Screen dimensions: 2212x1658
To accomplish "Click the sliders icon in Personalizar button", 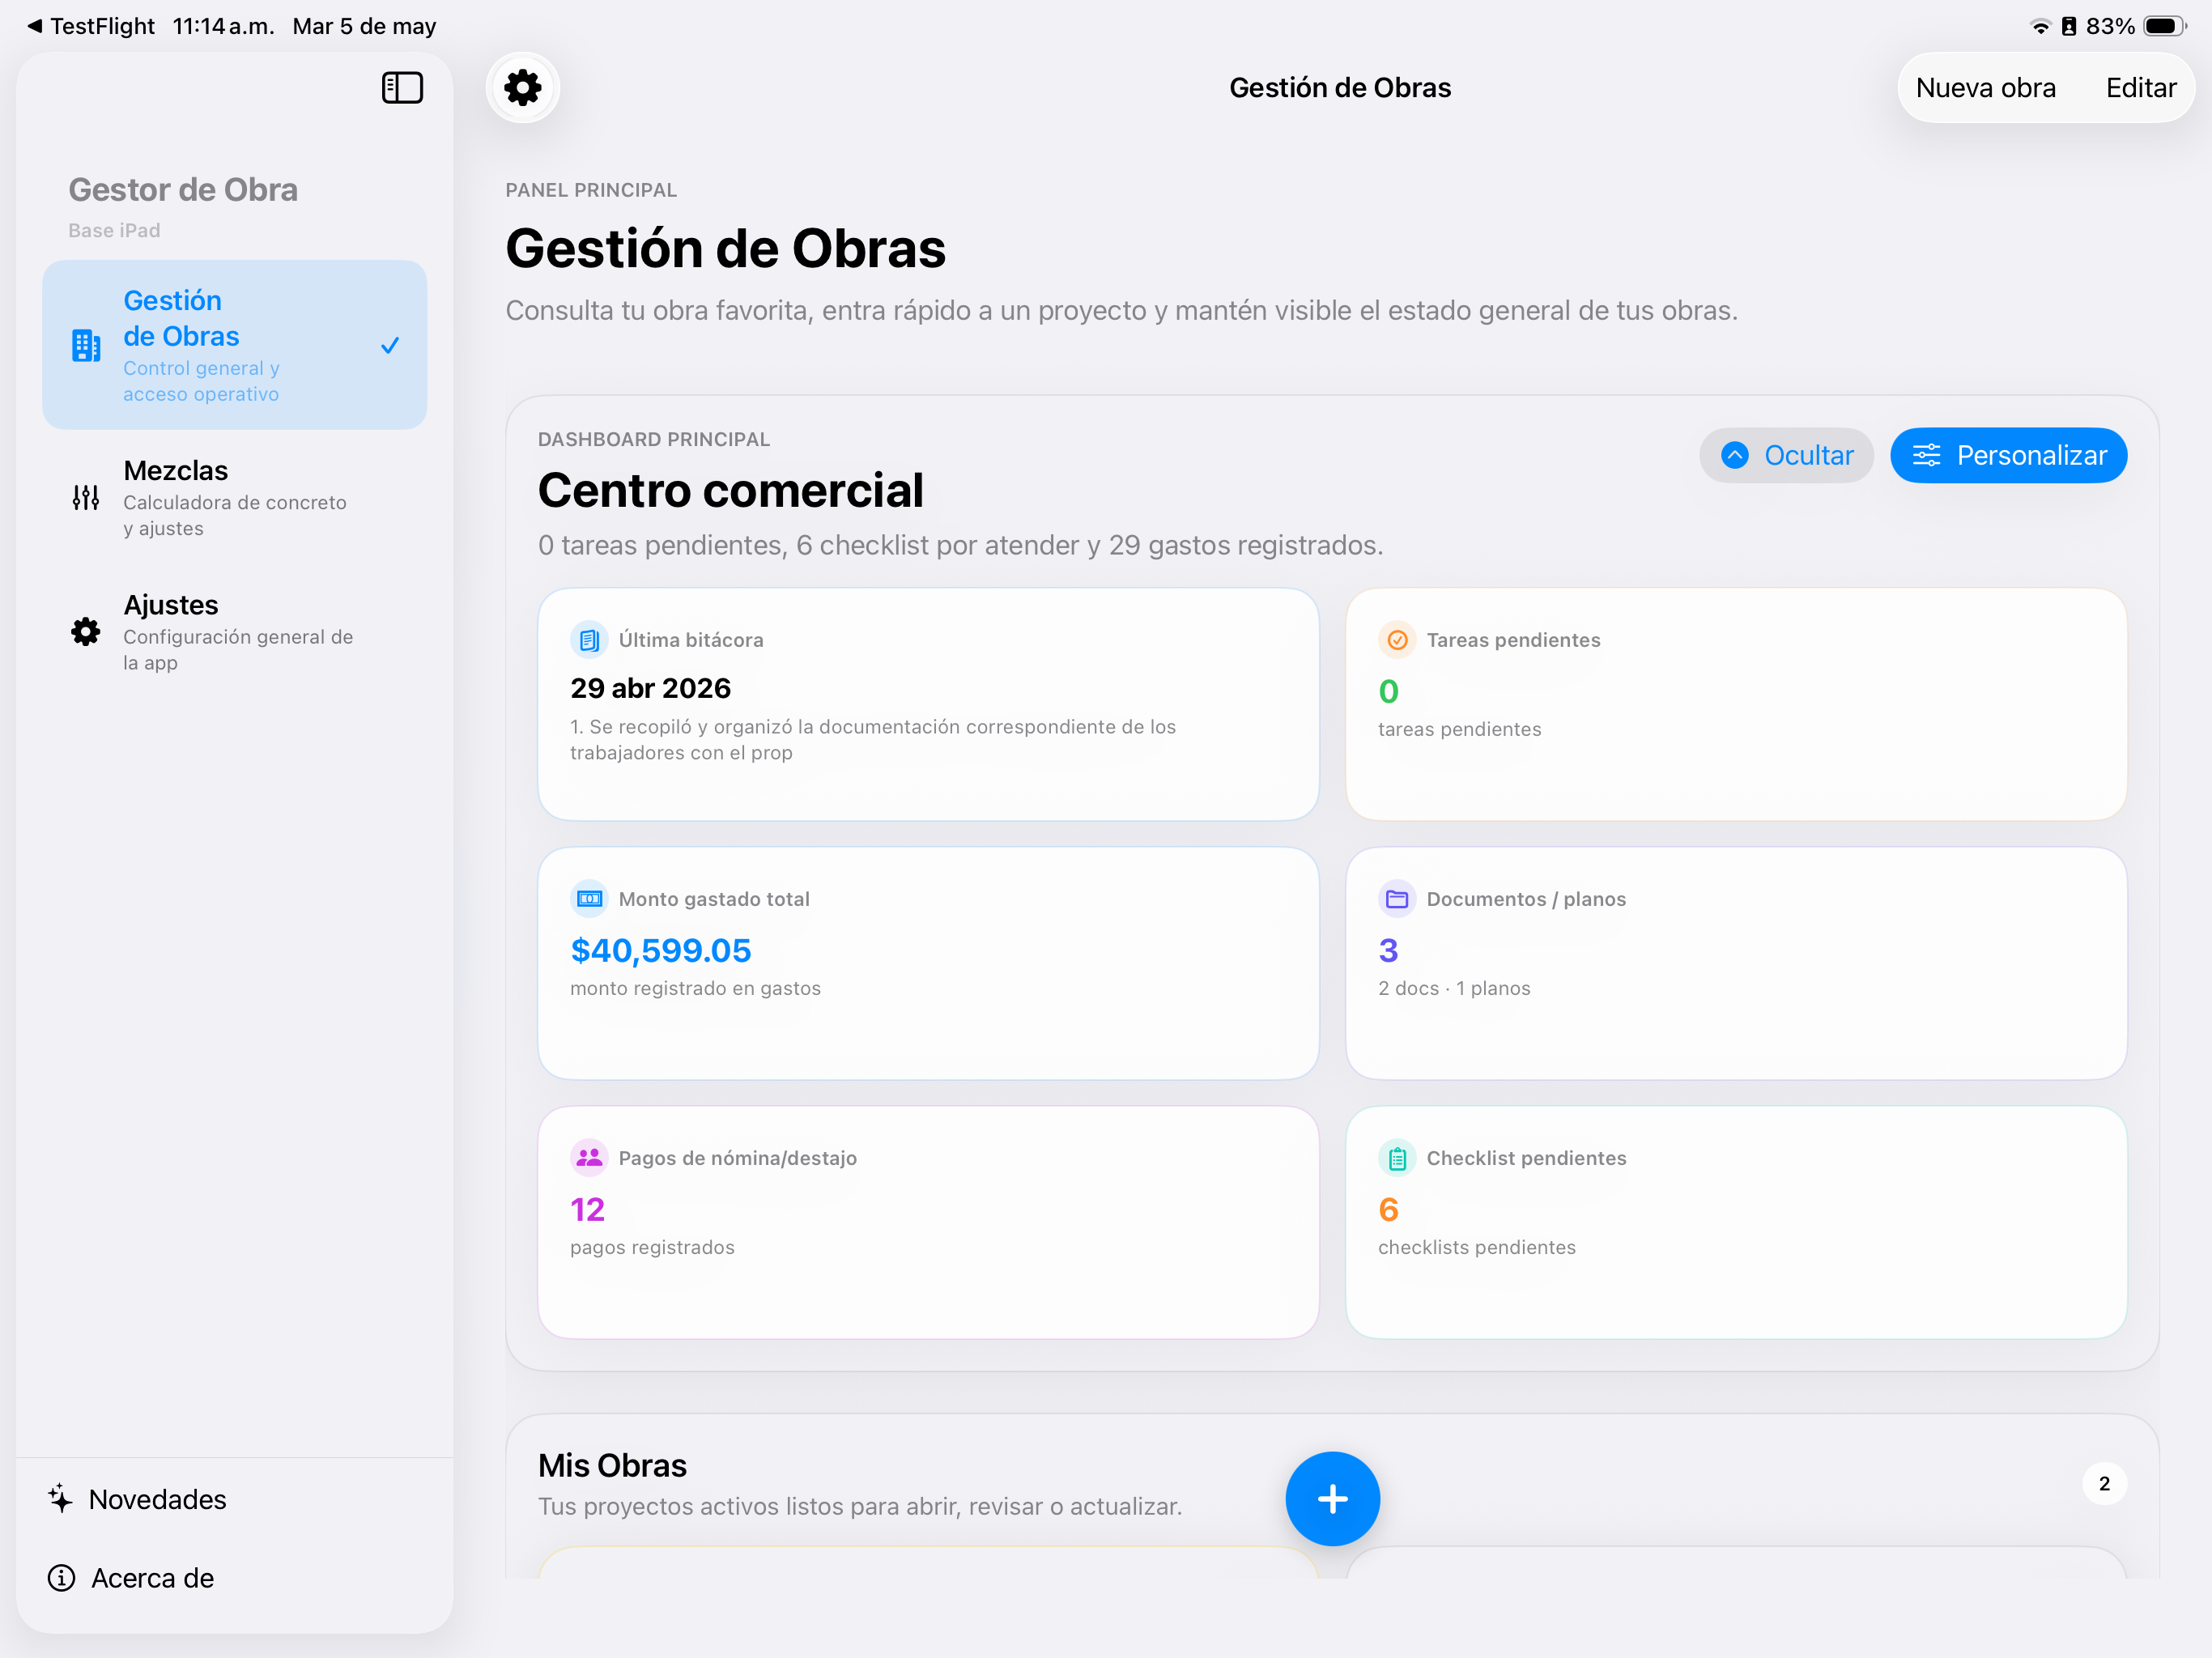I will (1926, 456).
